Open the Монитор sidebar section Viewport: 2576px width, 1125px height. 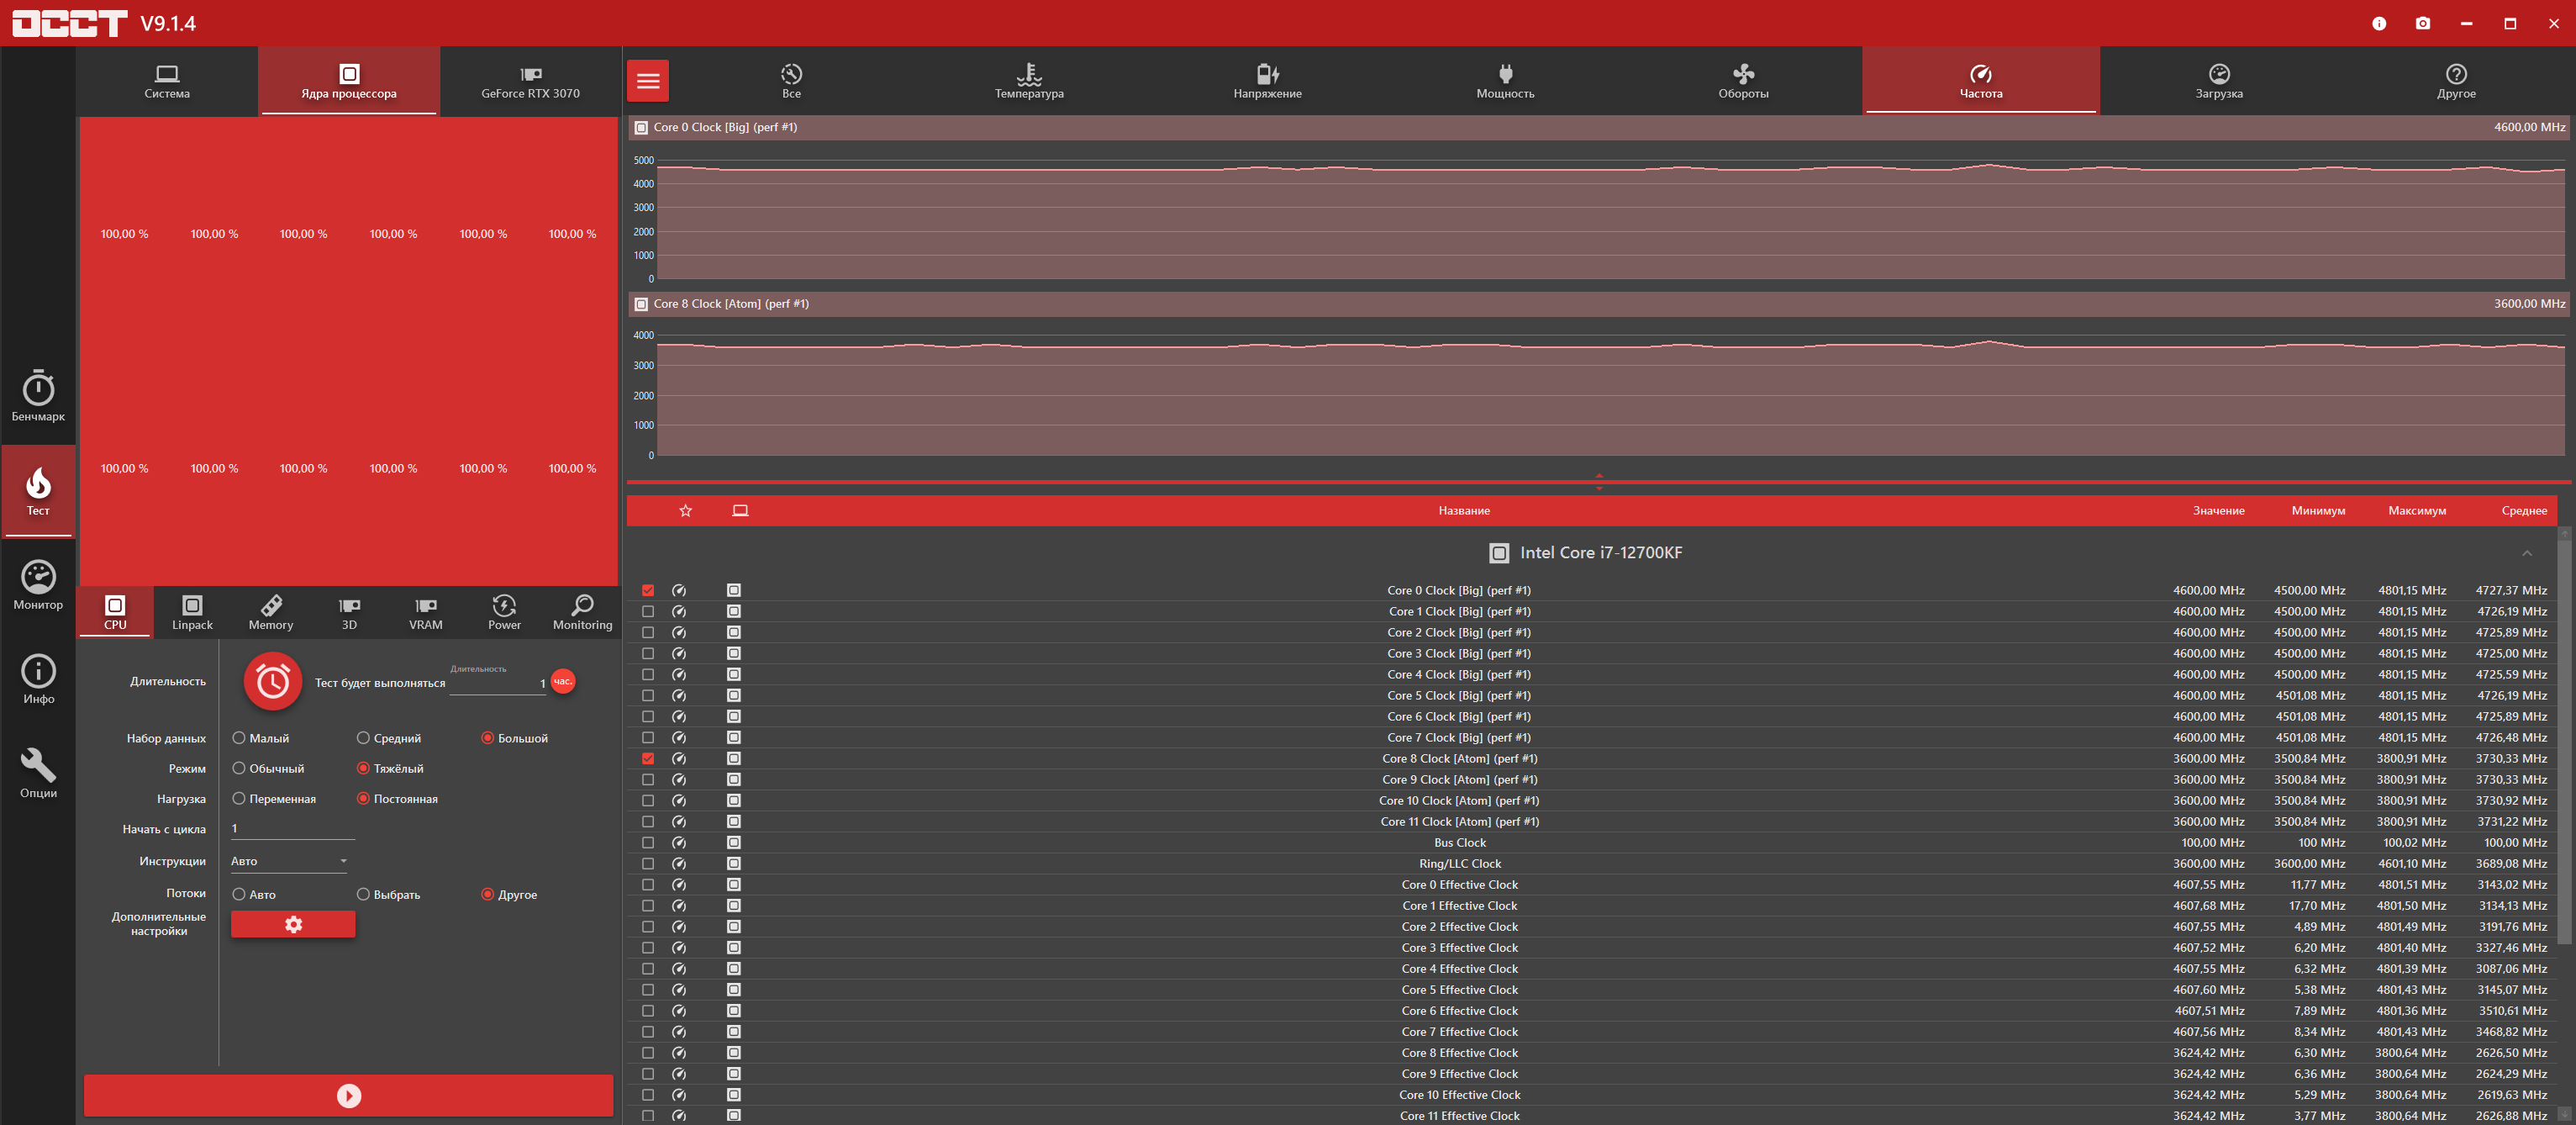pos(38,584)
